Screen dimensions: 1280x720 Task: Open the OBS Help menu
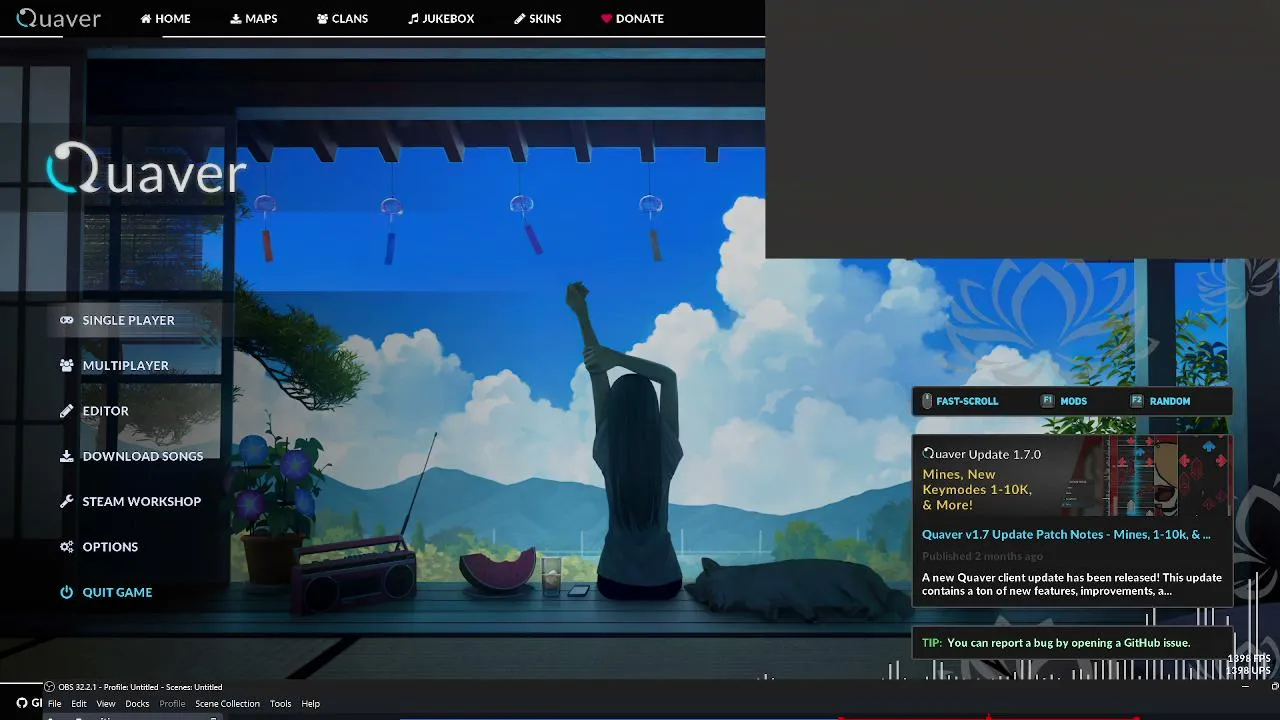(x=311, y=704)
